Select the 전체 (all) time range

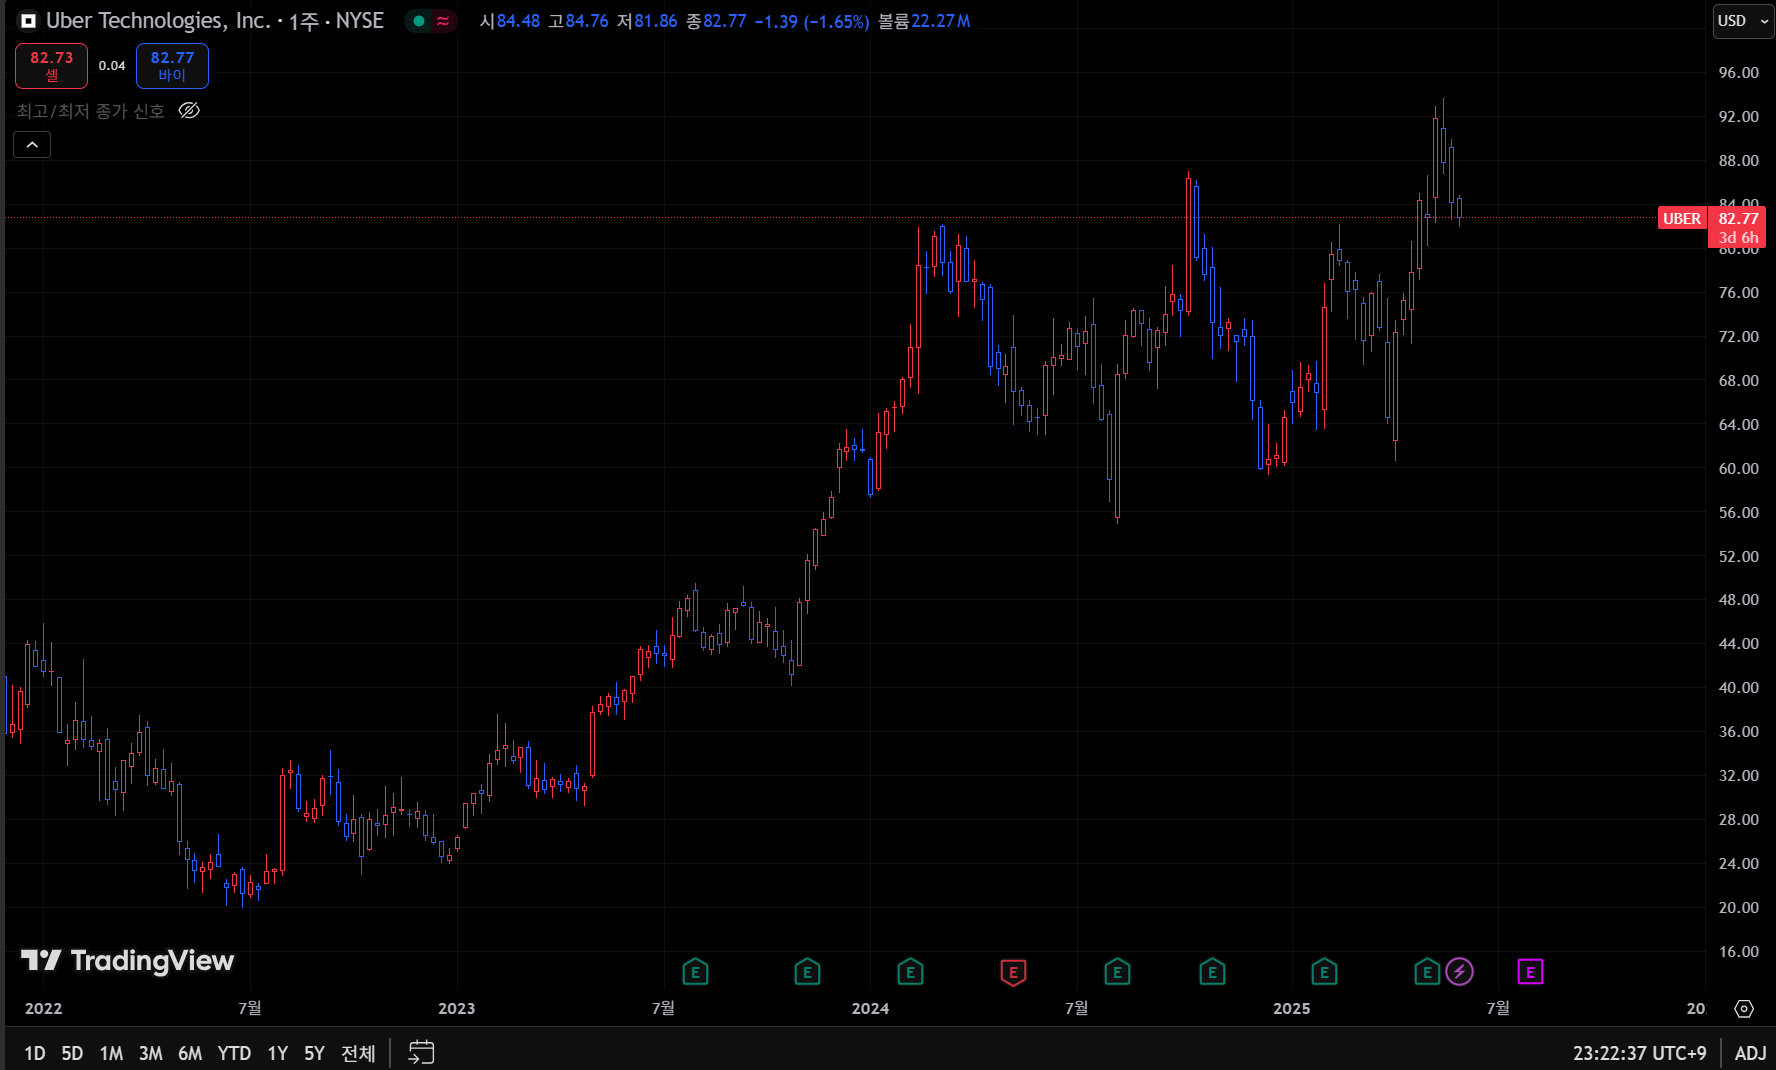(358, 1053)
